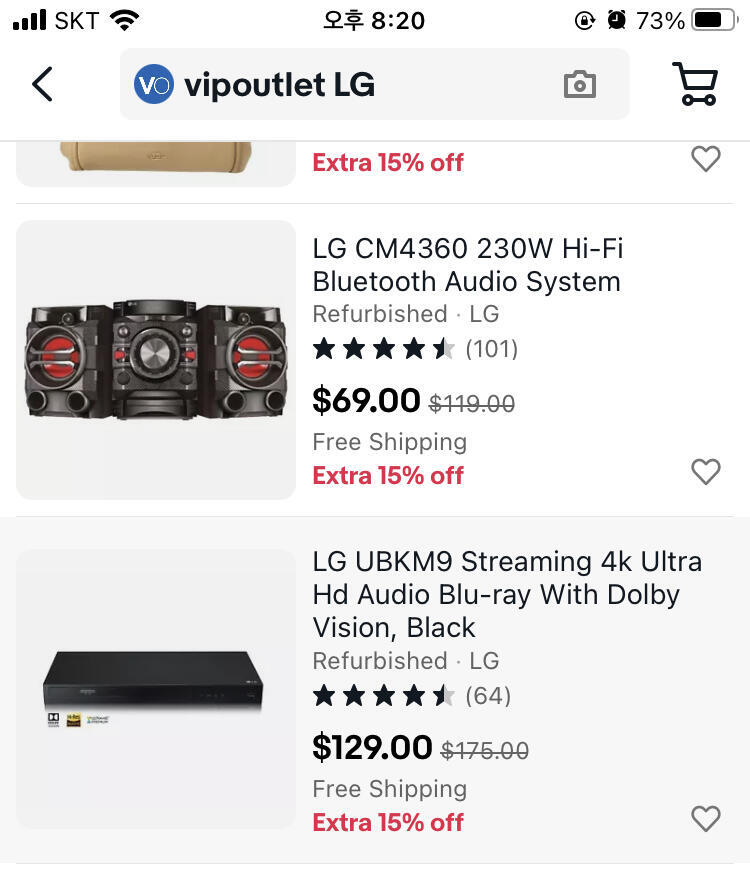Open the shopping cart
Screen dimensions: 750x872
click(696, 84)
